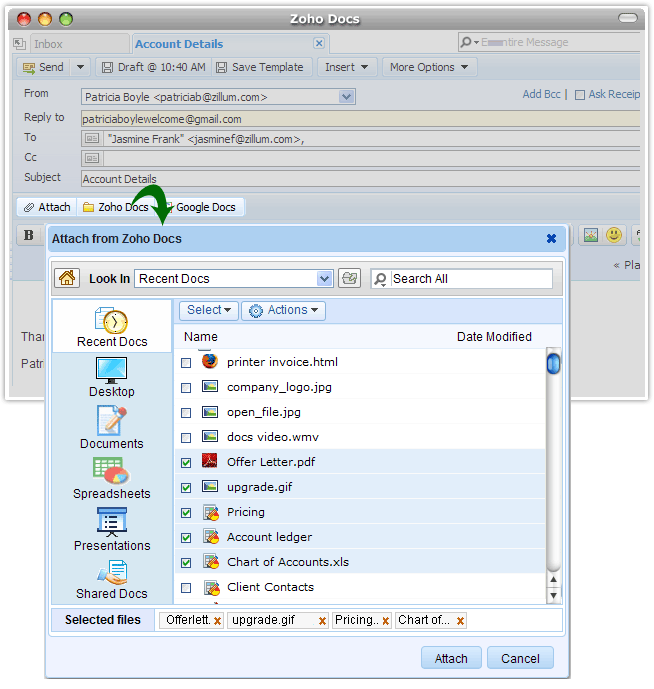The image size is (654, 689).
Task: Uncheck the Offer Letter.pdf checkbox
Action: click(x=186, y=463)
